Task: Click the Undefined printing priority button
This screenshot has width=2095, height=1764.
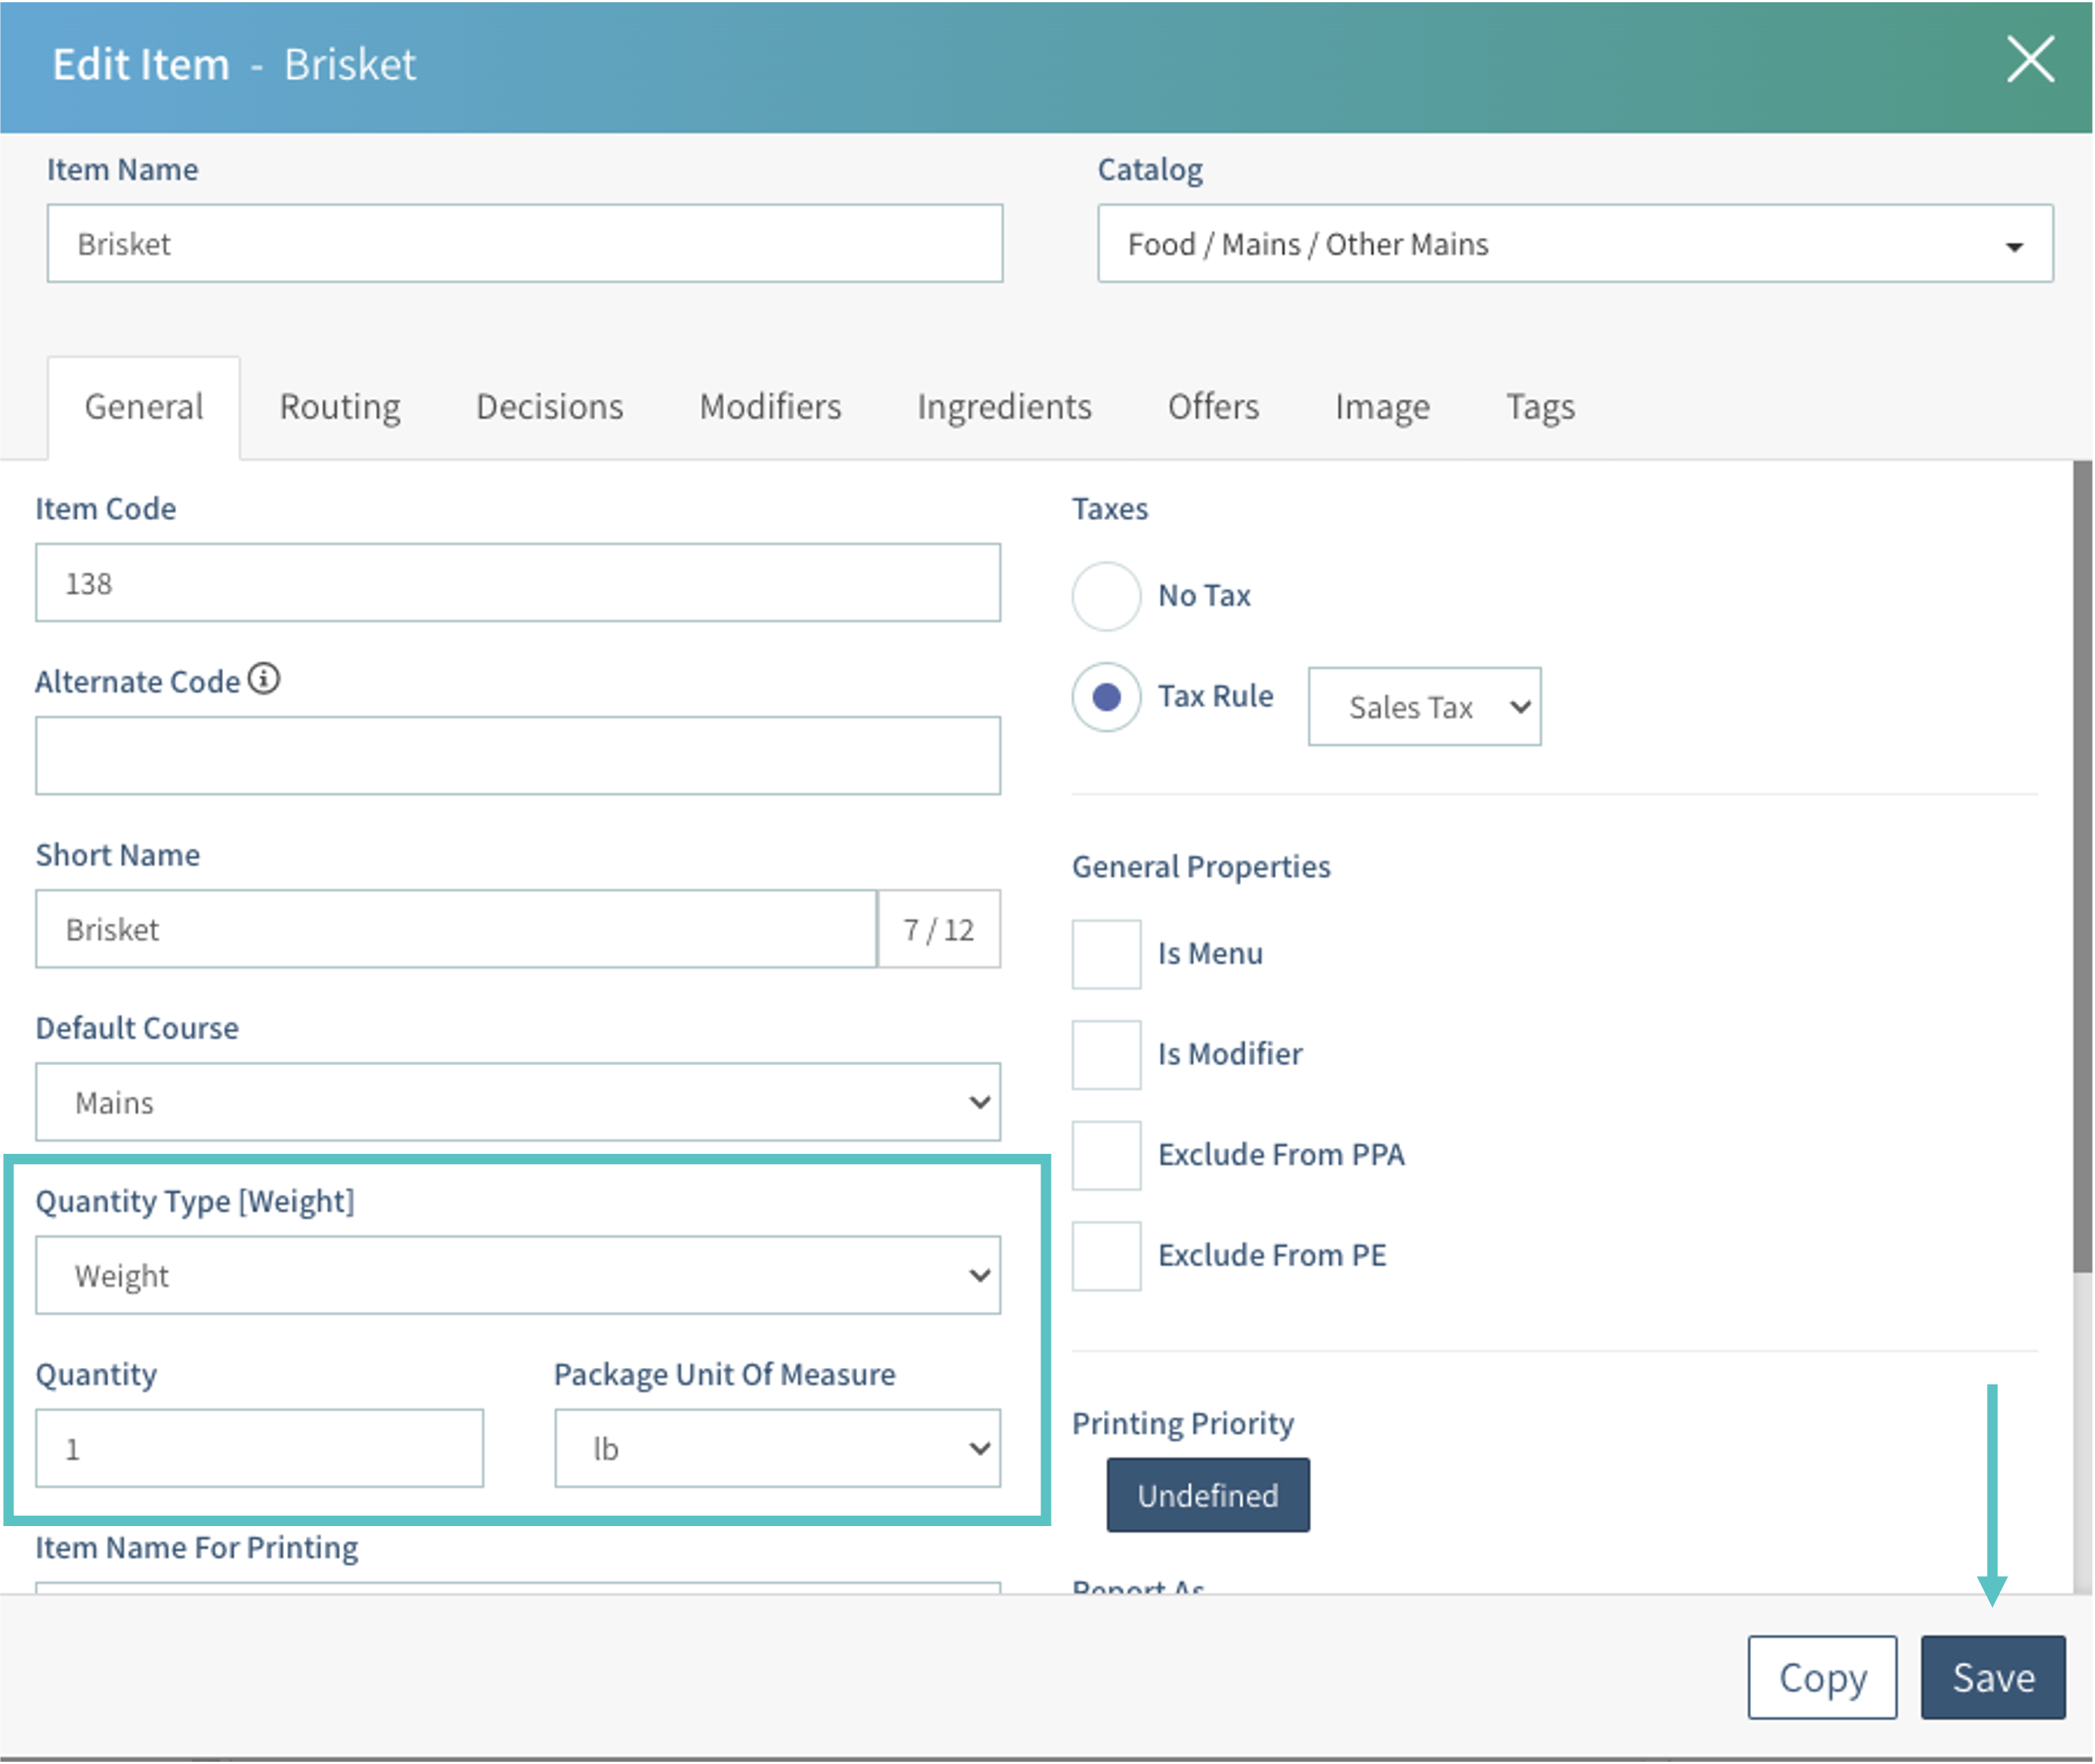Action: point(1207,1495)
